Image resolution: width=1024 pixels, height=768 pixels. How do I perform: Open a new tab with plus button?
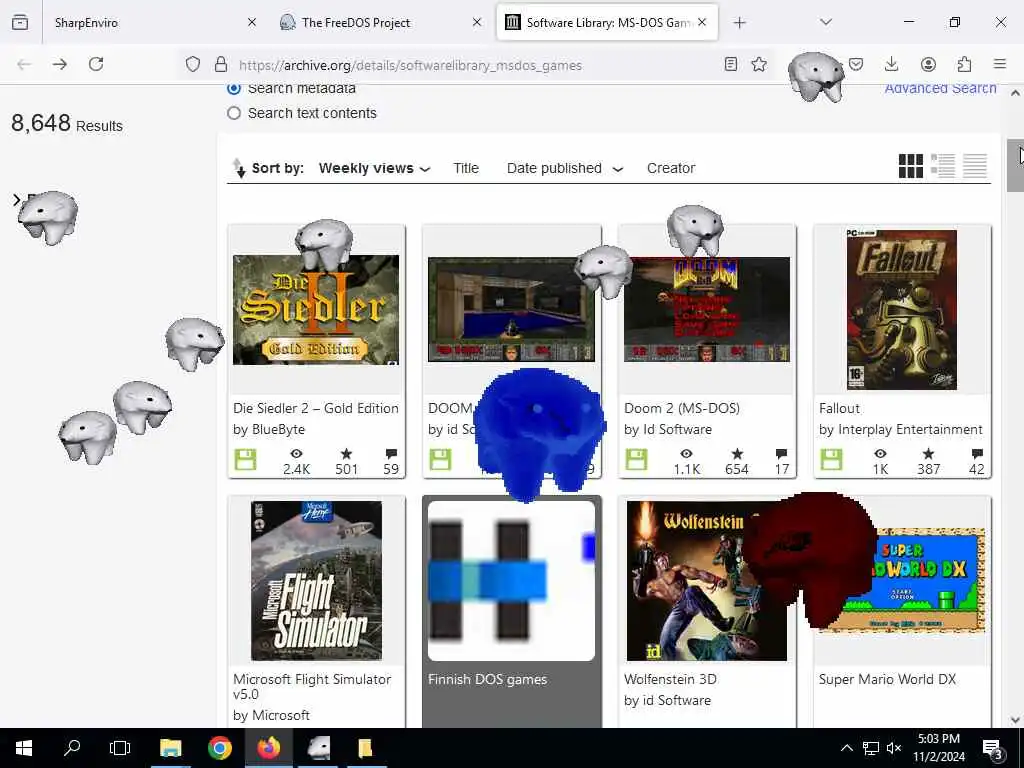[x=739, y=23]
